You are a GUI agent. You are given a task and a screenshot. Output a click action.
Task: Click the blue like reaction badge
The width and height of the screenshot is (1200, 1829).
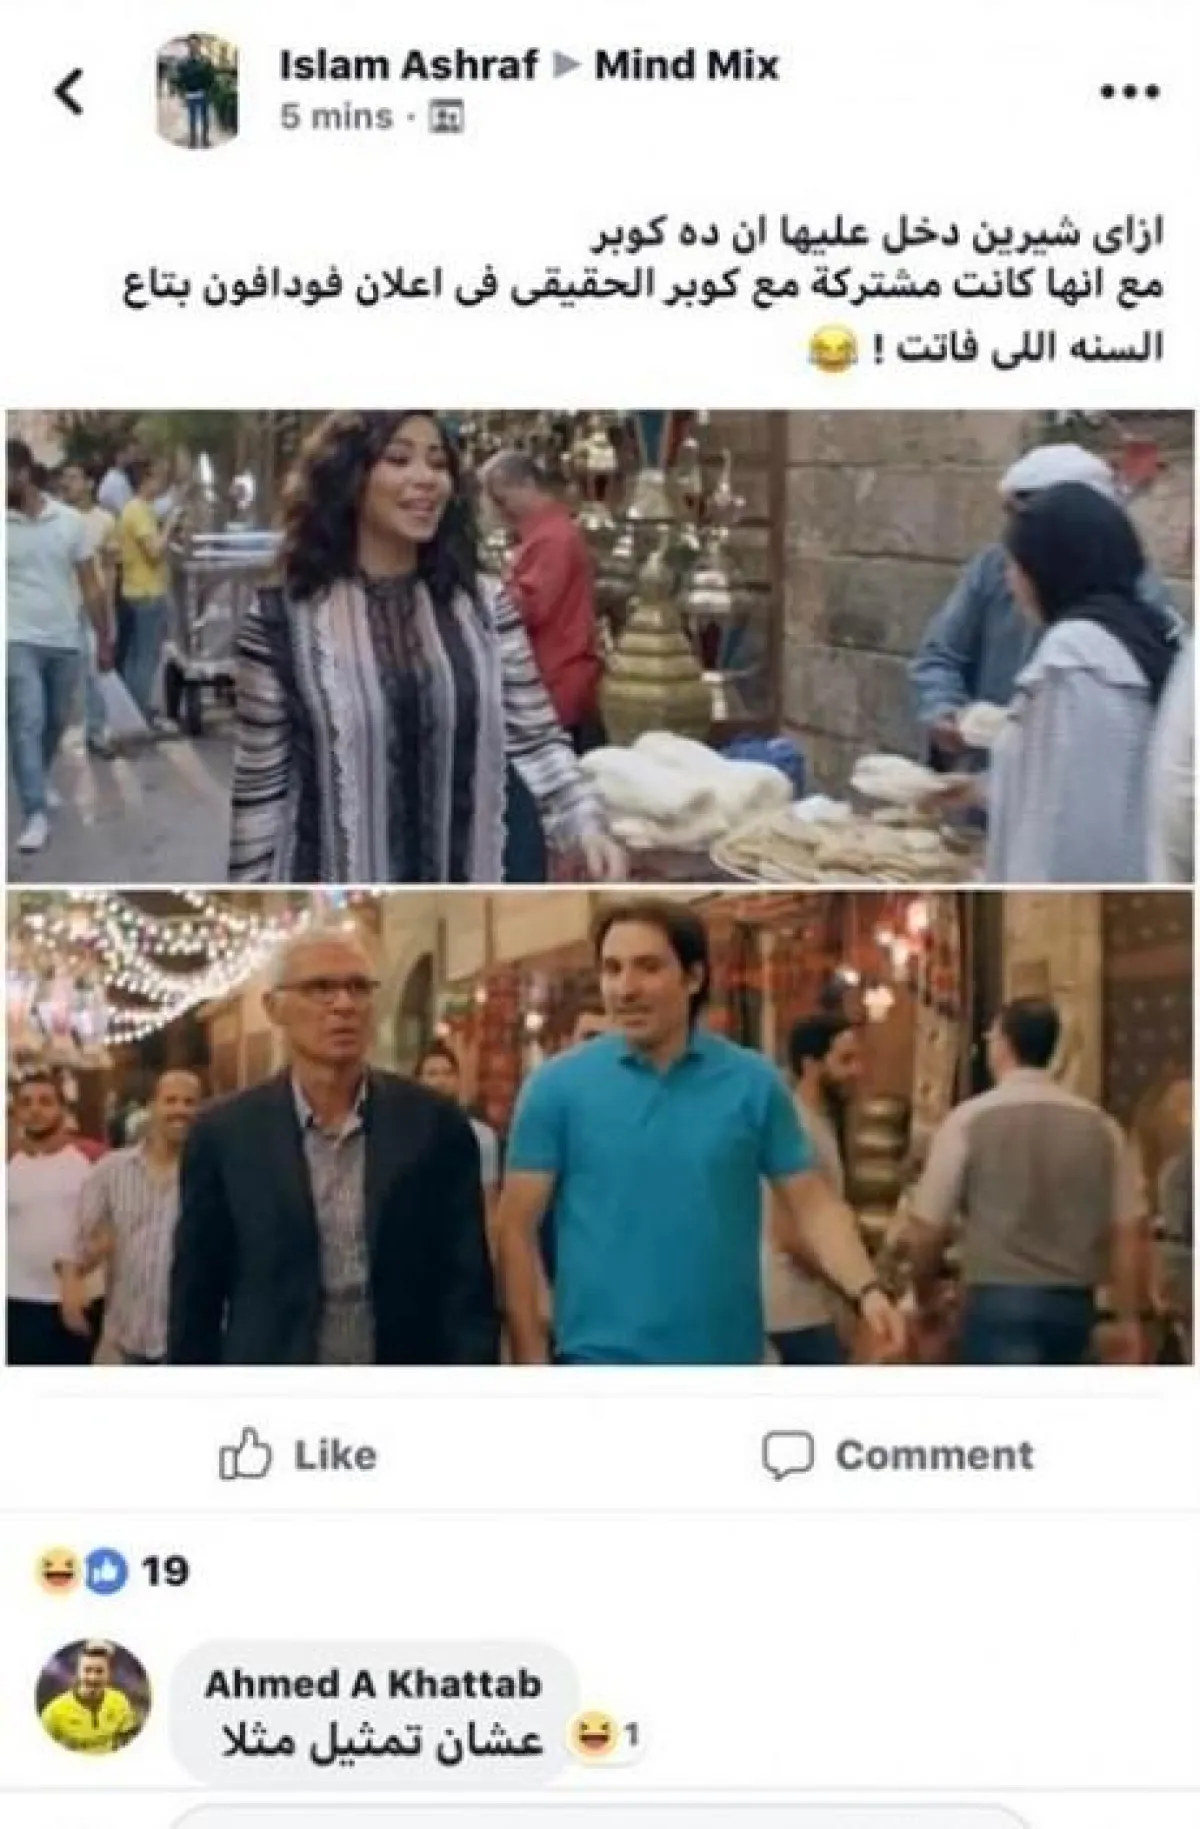[x=107, y=1572]
